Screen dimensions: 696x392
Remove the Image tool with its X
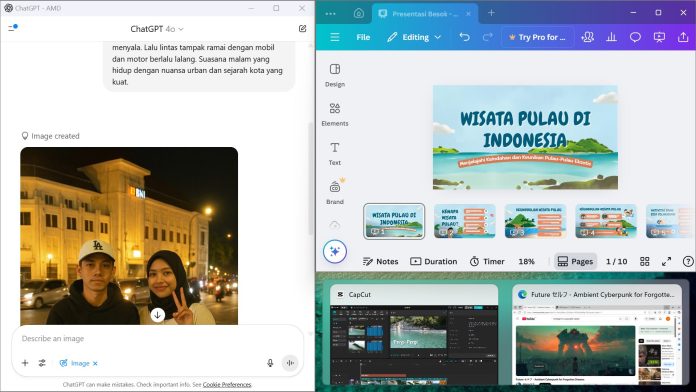pos(95,363)
